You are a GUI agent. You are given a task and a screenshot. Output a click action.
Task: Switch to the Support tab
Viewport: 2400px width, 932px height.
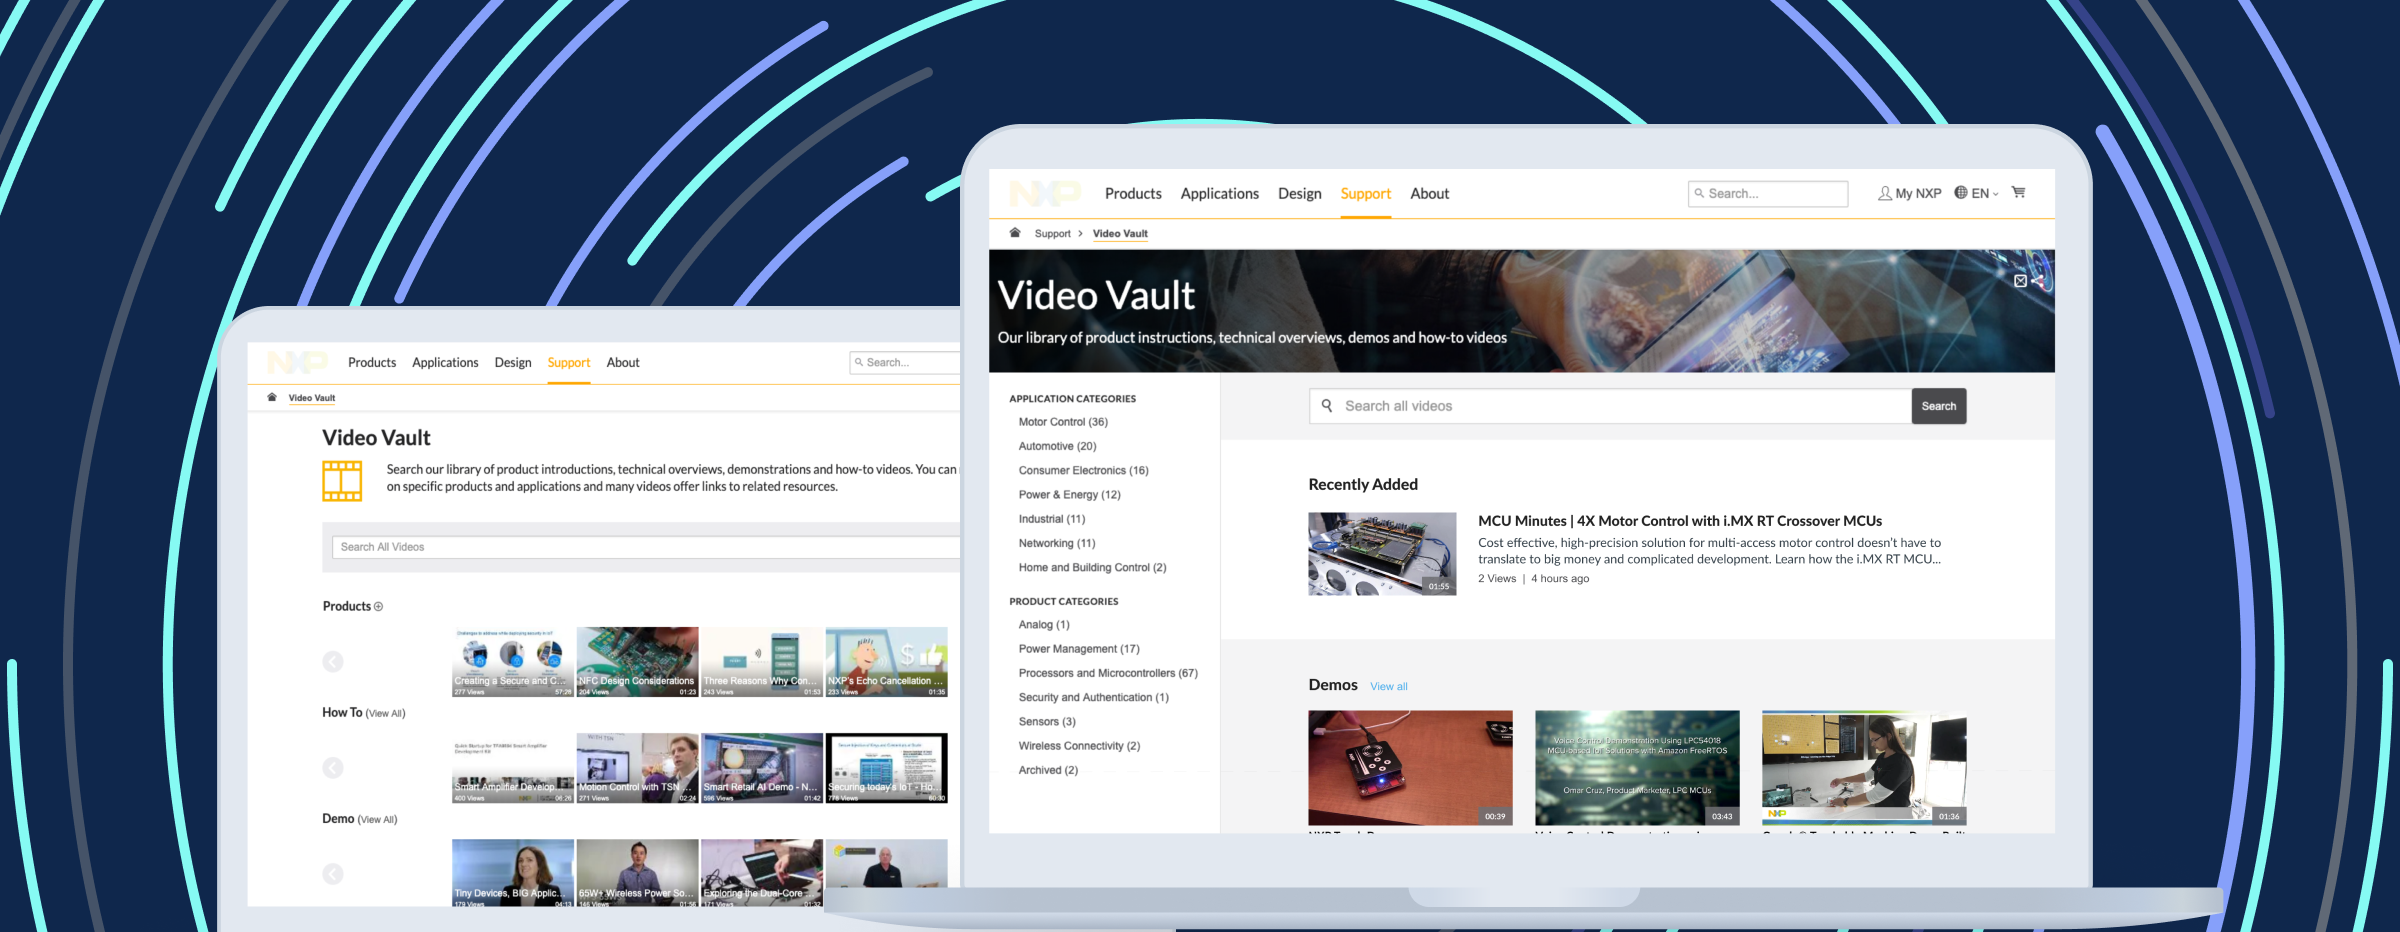point(1366,193)
